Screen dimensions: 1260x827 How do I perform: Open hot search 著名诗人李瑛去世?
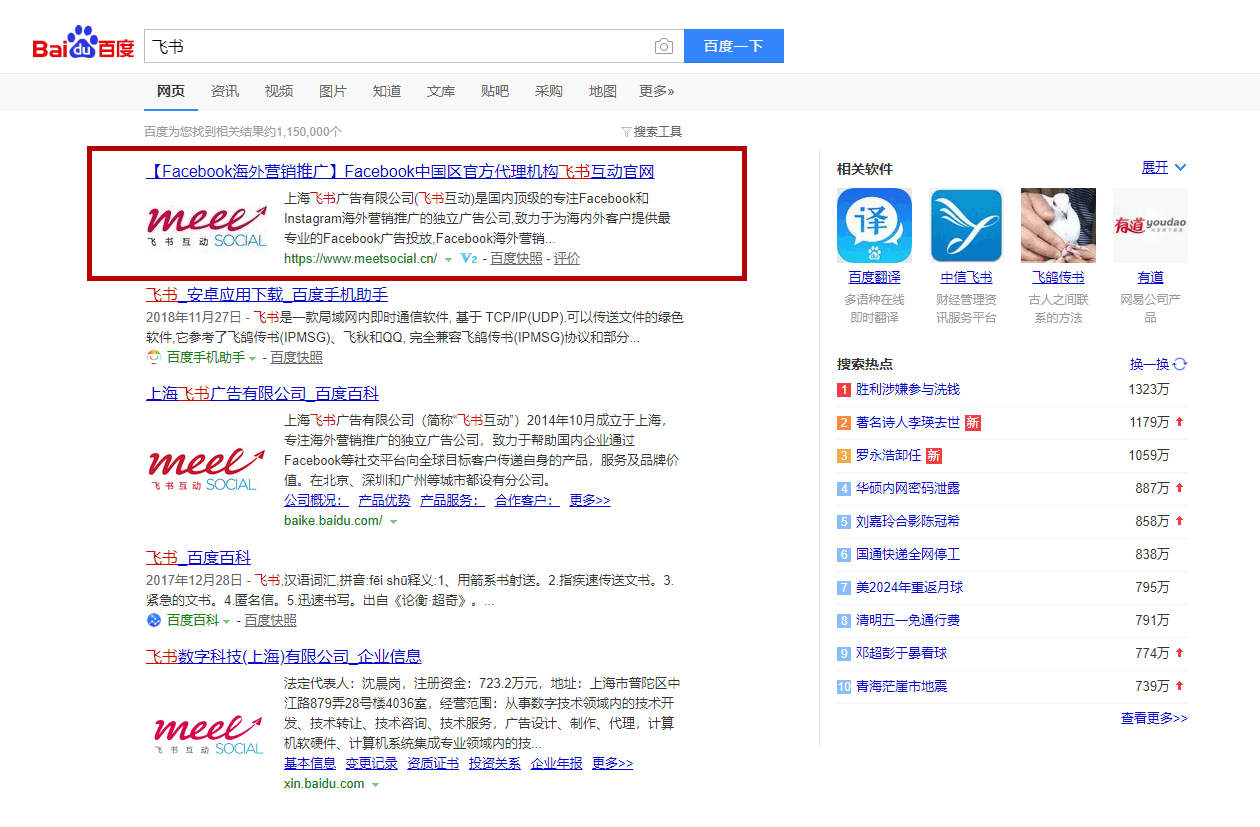pos(908,422)
